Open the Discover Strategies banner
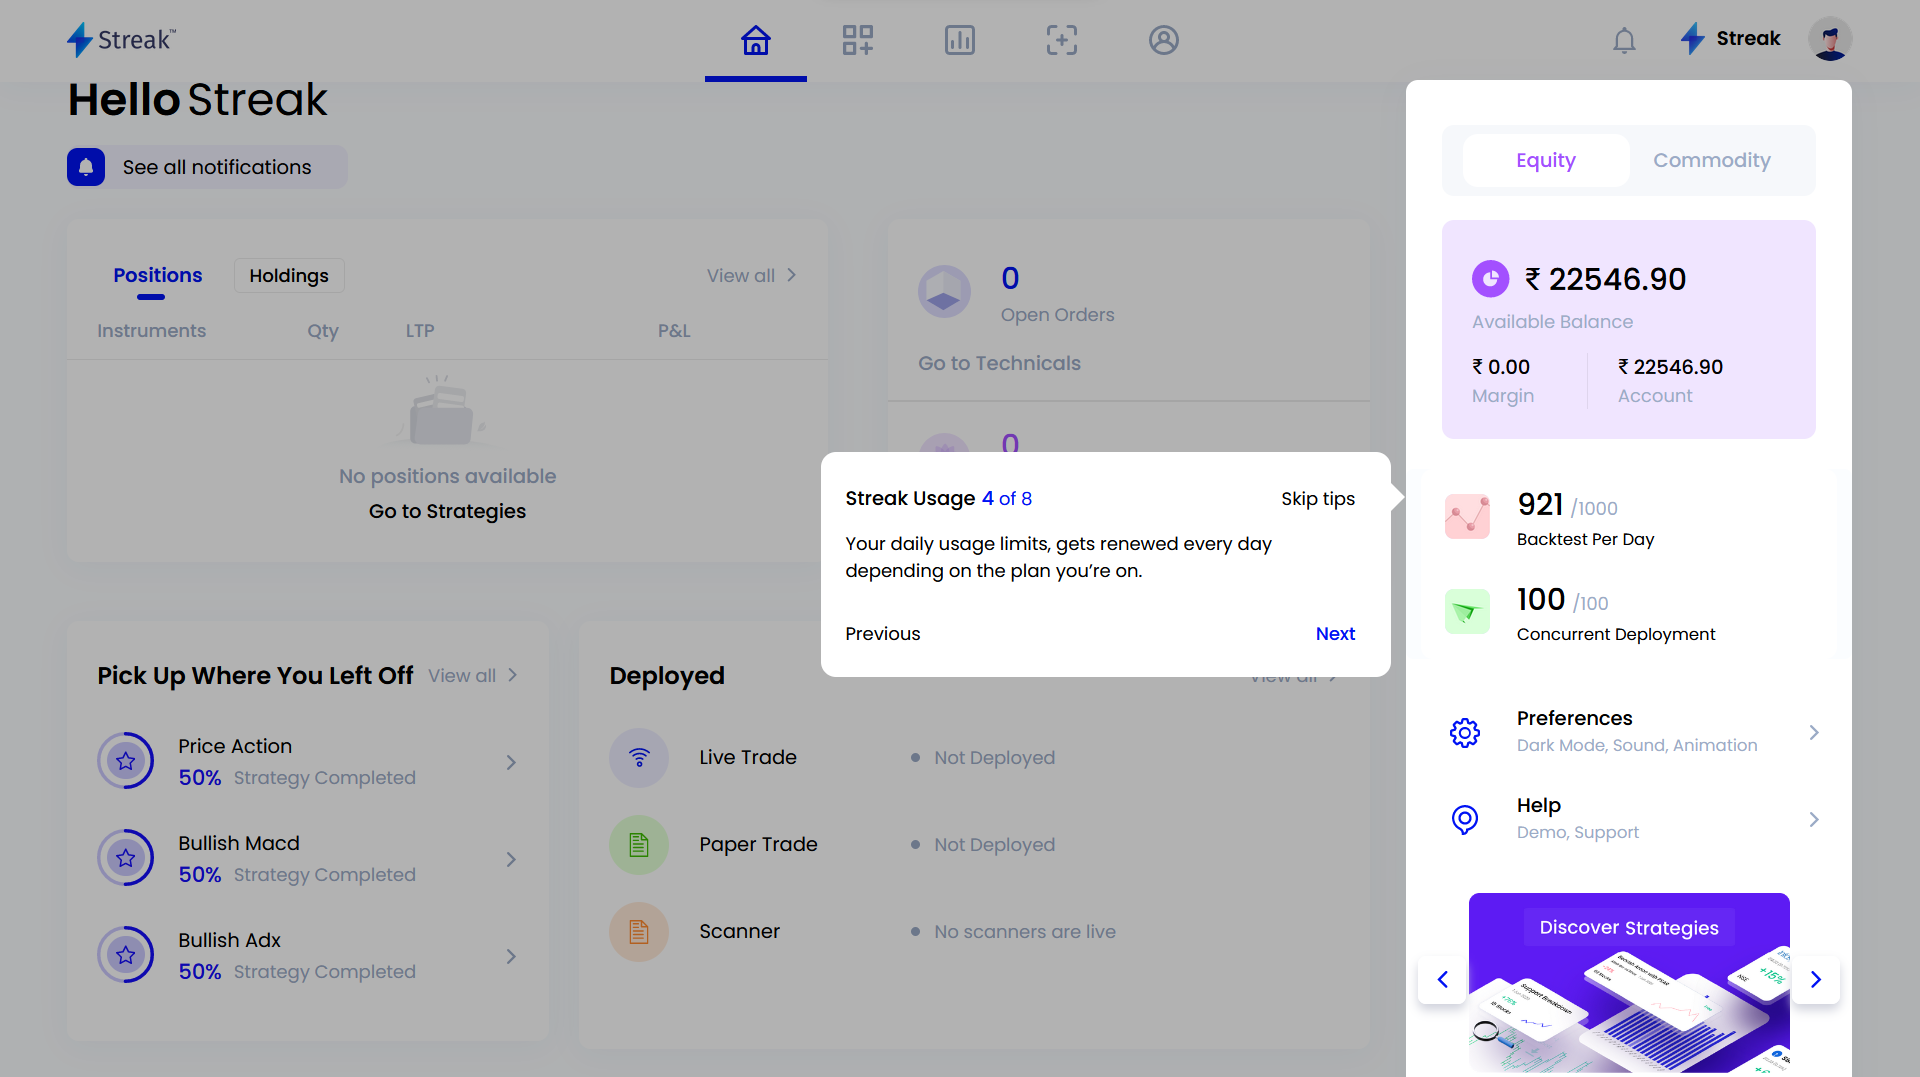The width and height of the screenshot is (1920, 1077). click(x=1629, y=983)
